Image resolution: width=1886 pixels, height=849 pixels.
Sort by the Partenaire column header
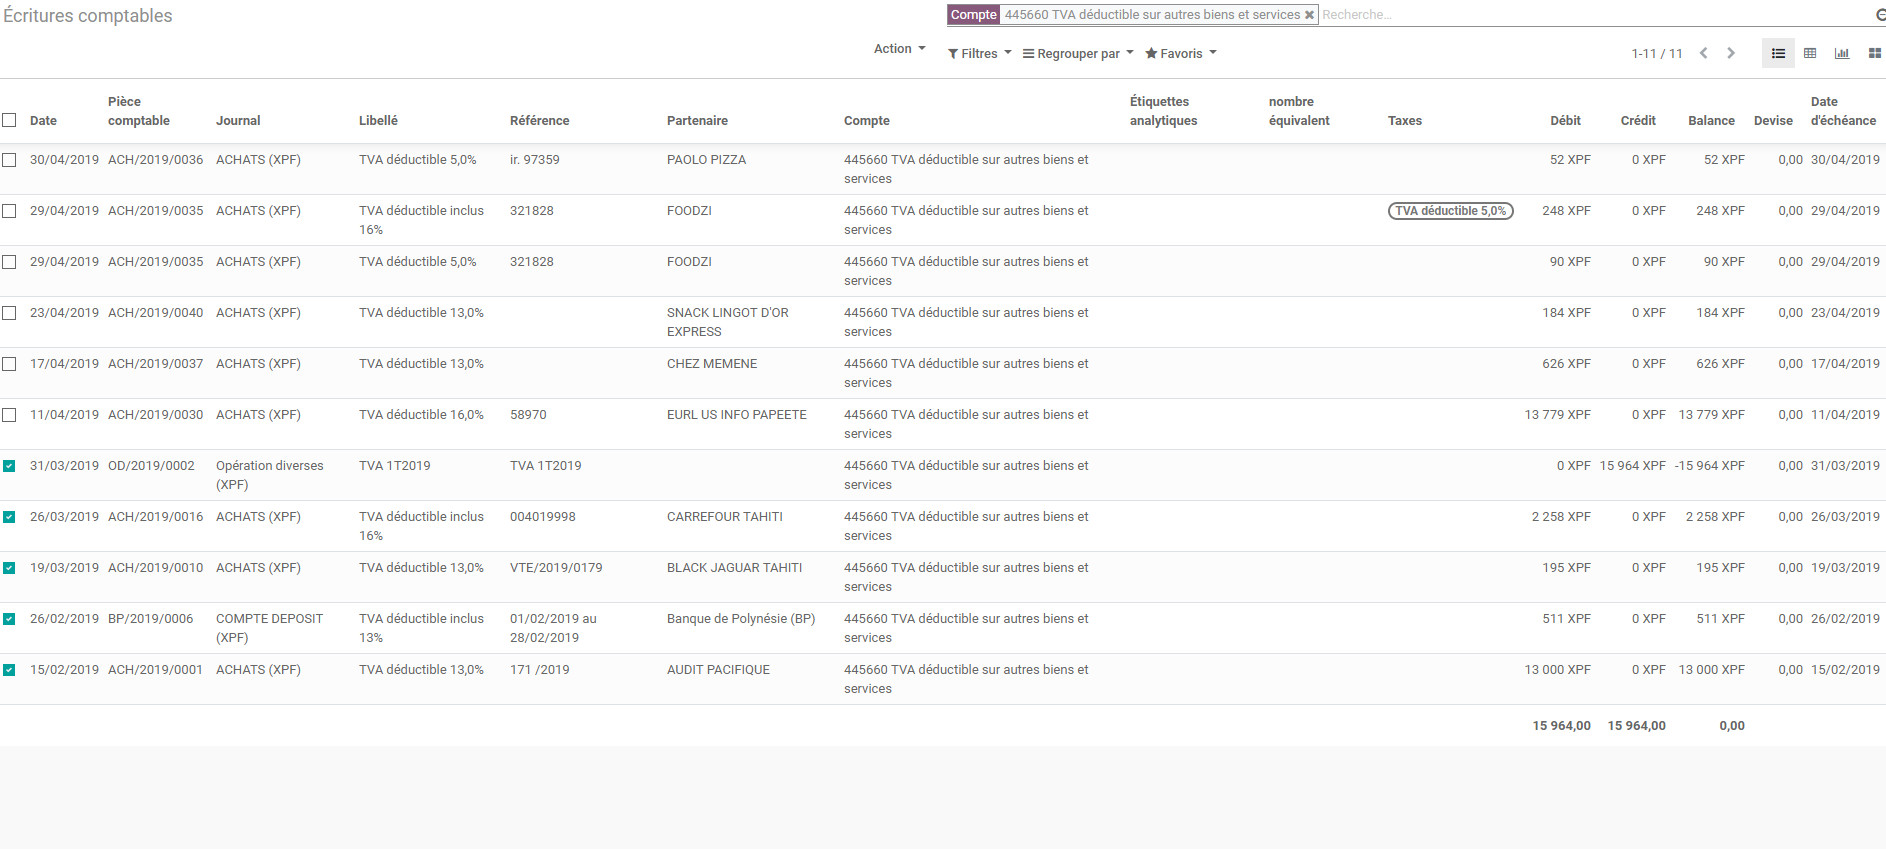click(x=697, y=120)
